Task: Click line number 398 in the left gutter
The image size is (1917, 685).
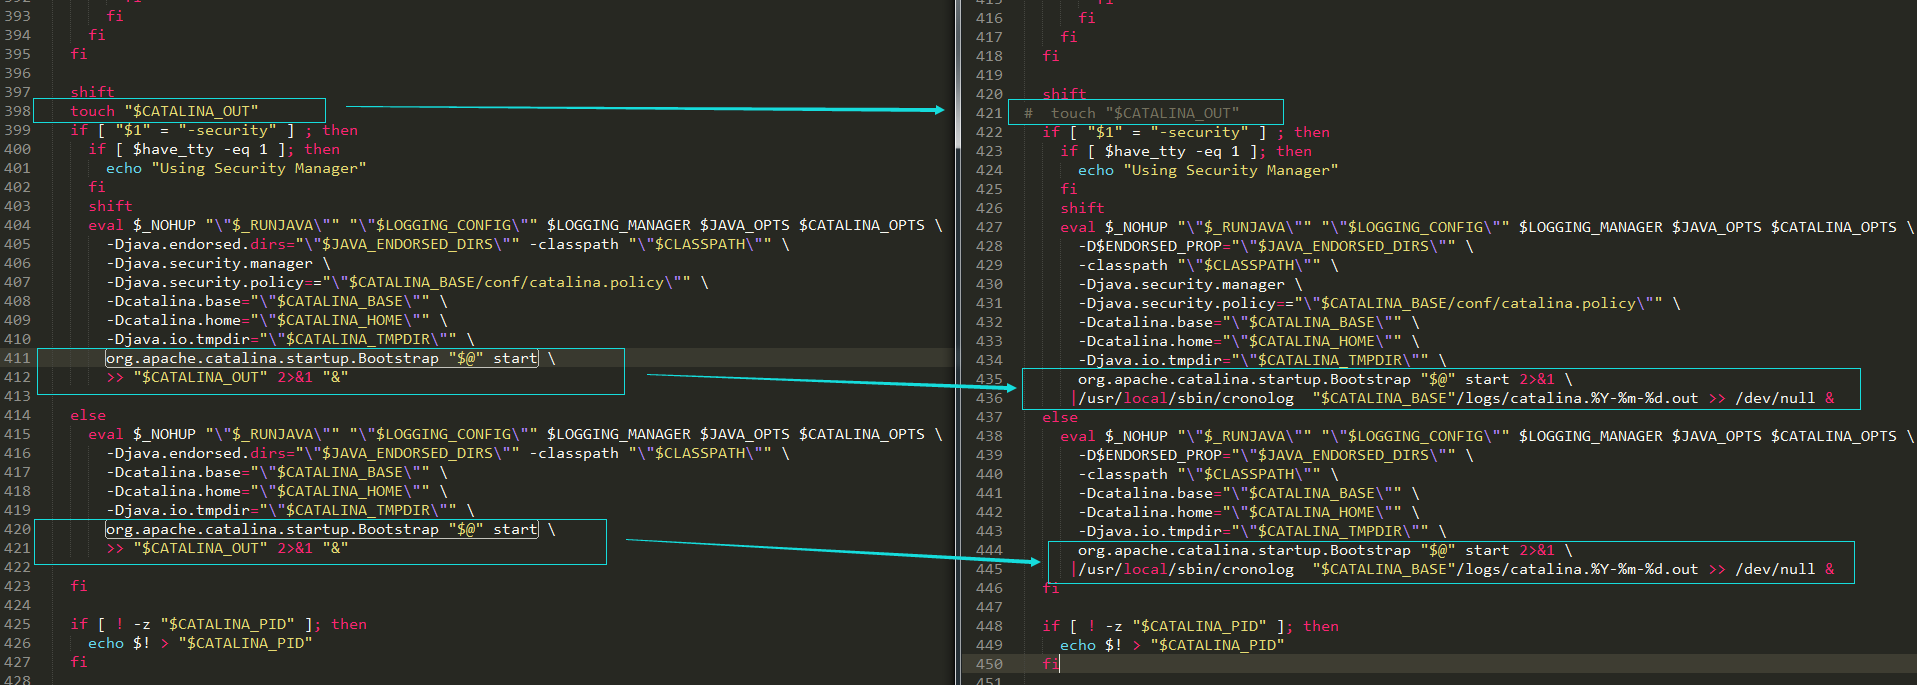Action: [x=17, y=111]
